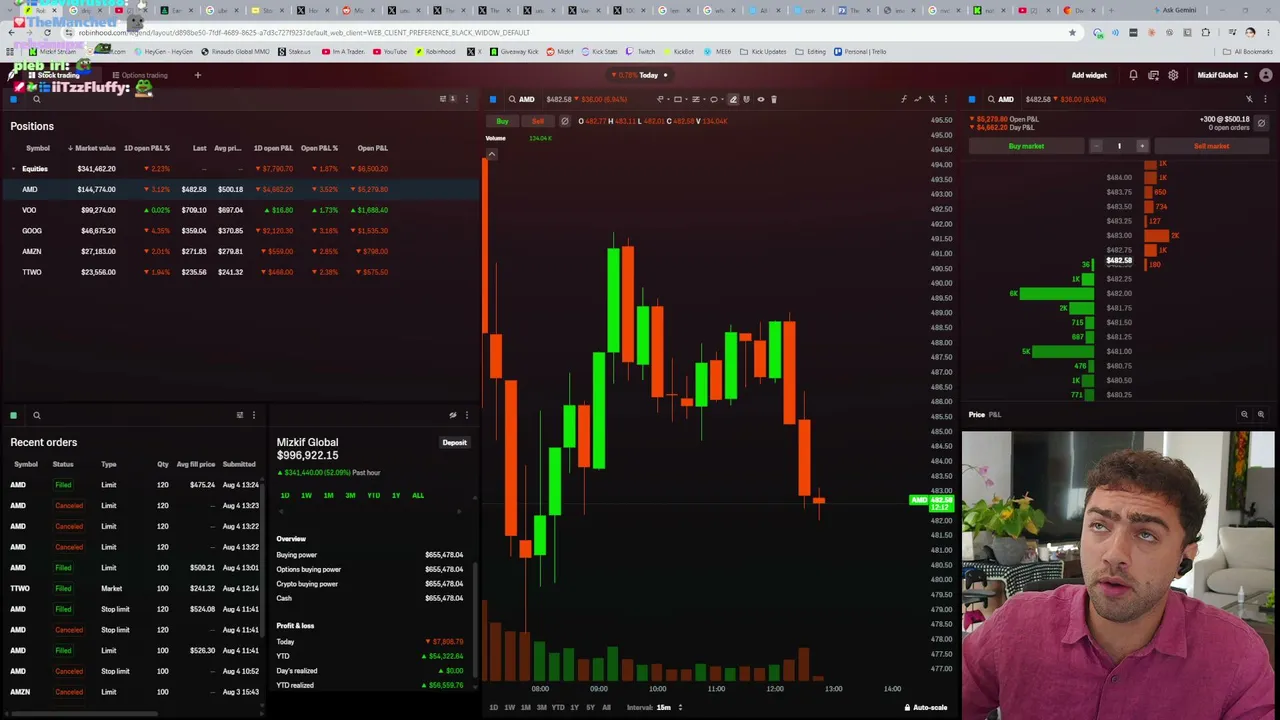Screen dimensions: 1280x720
Task: Go back in the browser
Action: tap(11, 32)
